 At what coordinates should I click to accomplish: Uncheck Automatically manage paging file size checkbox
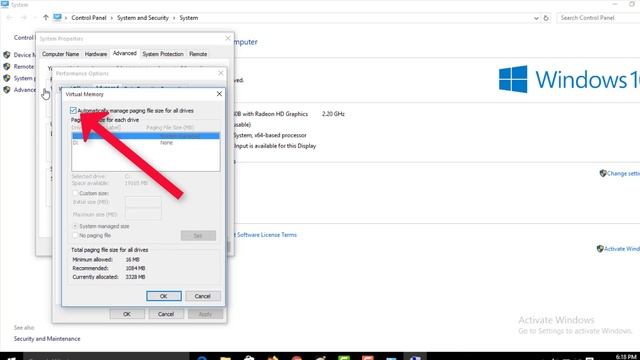pyautogui.click(x=73, y=111)
